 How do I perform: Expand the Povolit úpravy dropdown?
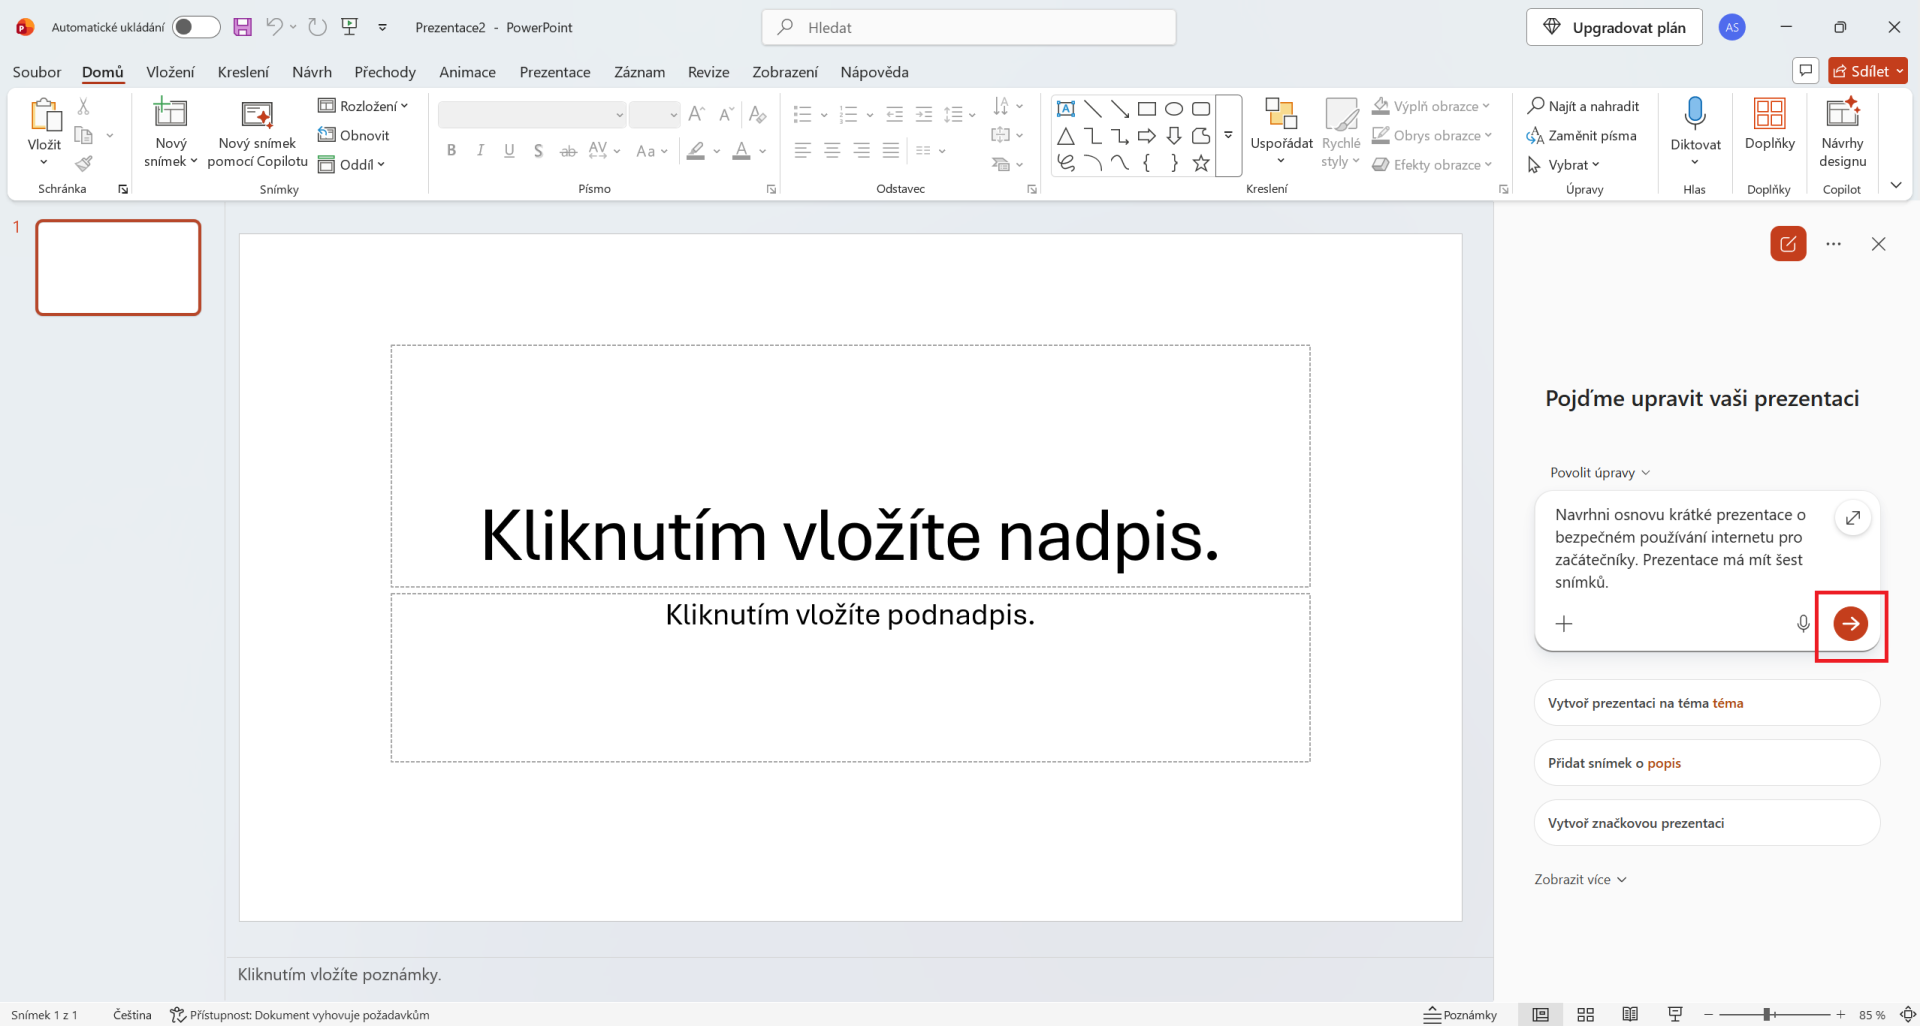pyautogui.click(x=1599, y=473)
